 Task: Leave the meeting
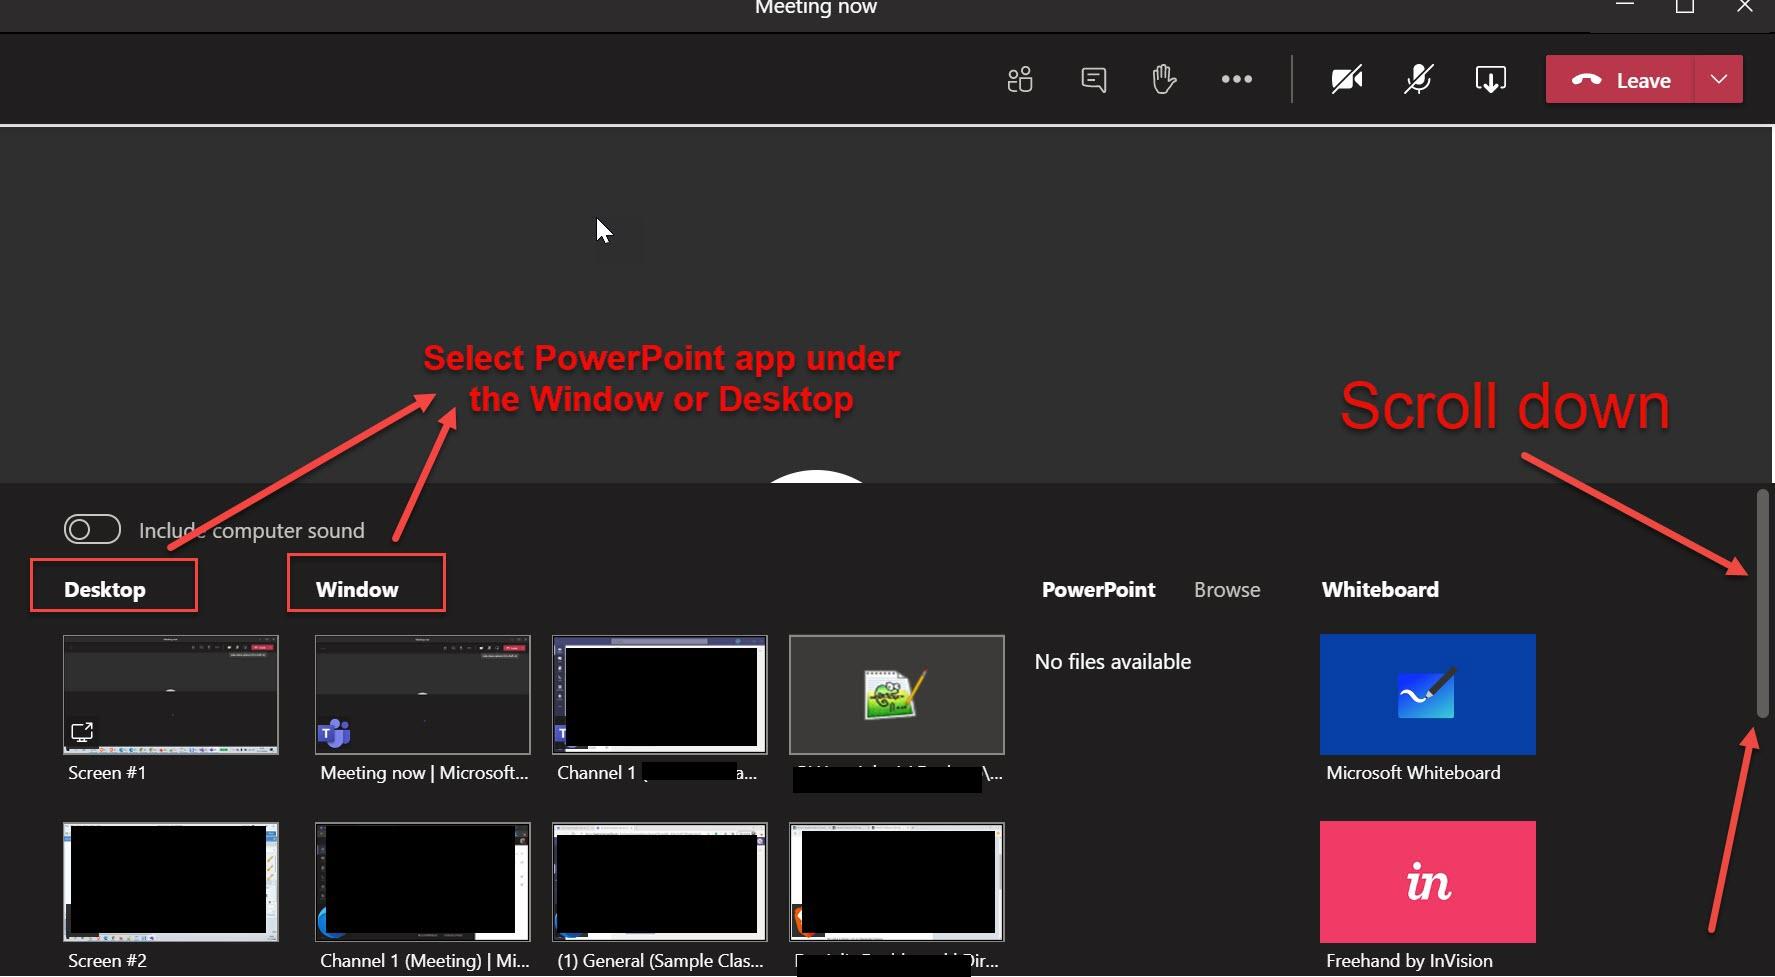(1620, 80)
